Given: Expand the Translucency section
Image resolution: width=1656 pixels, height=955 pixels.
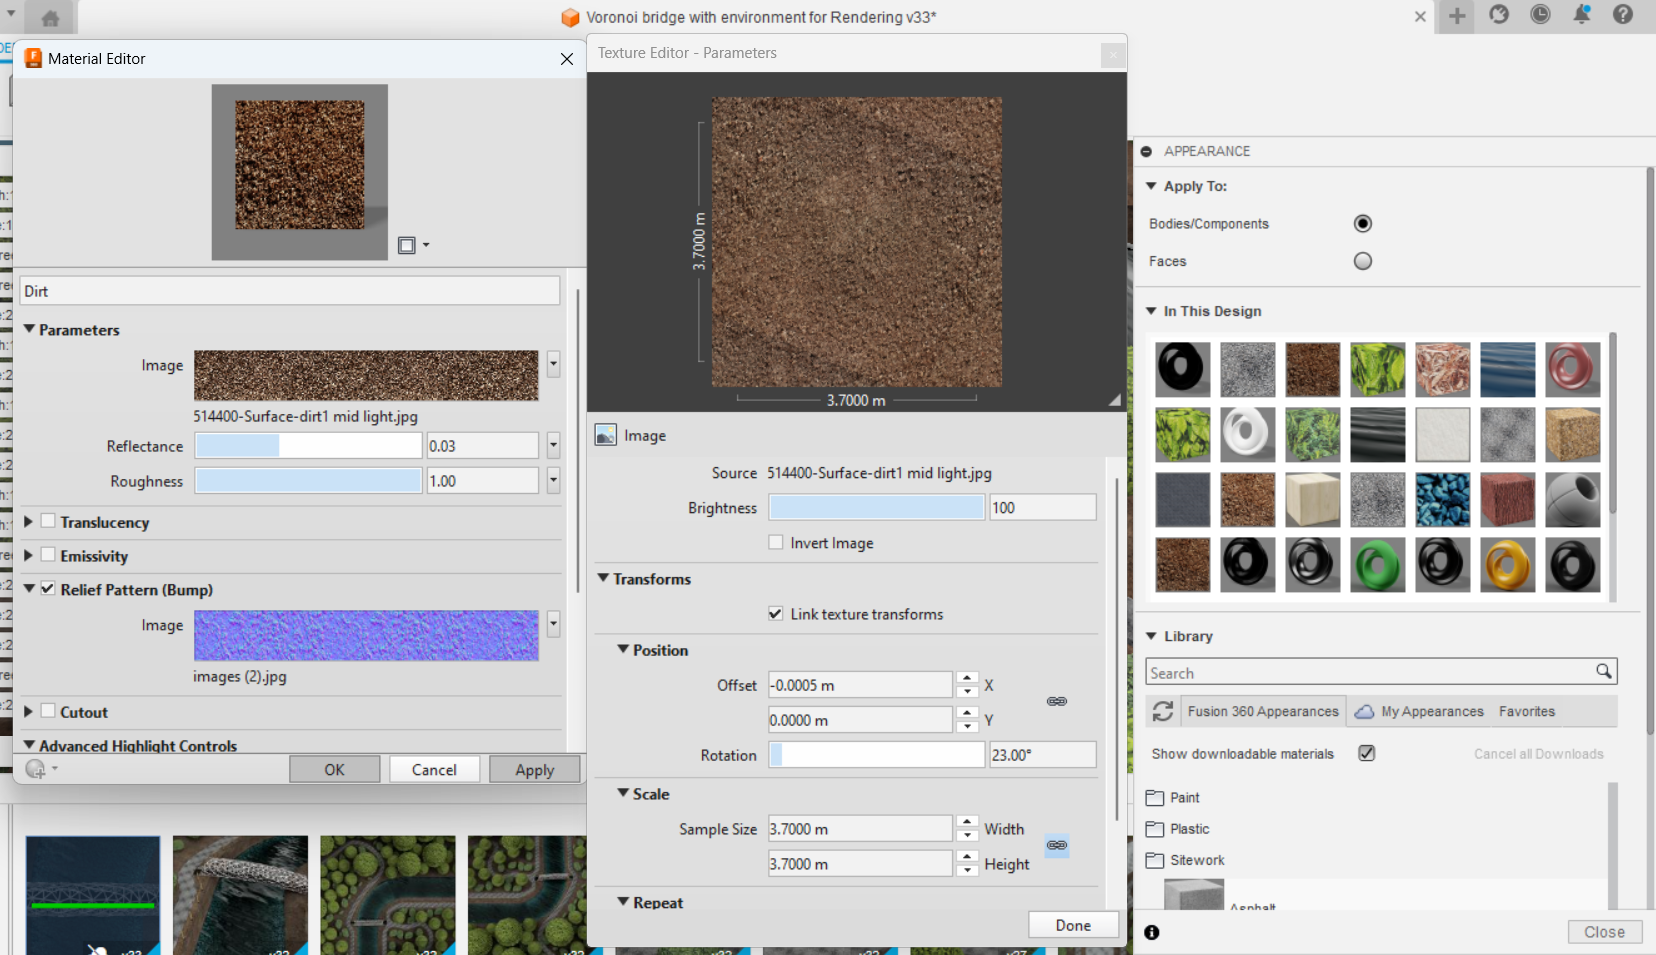Looking at the screenshot, I should coord(29,522).
